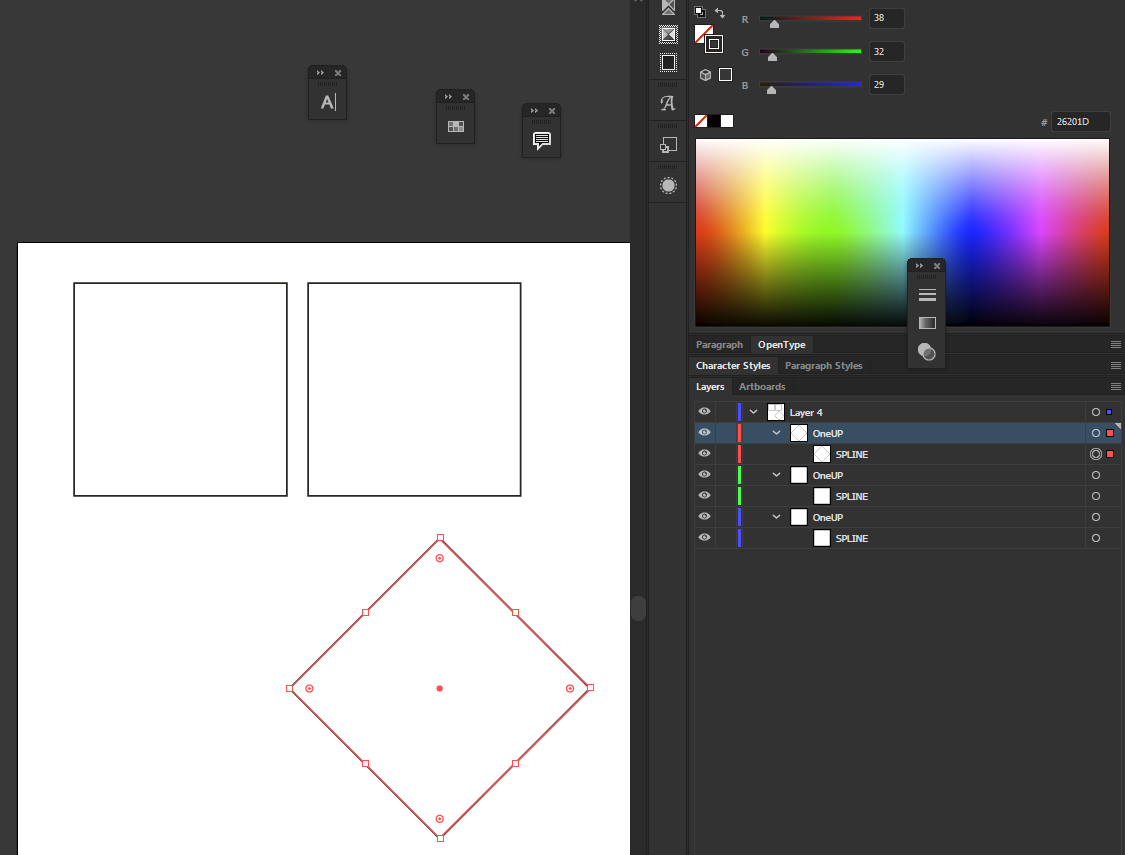Screen dimensions: 1125x855
Task: Select the Paragraph tab
Action: point(719,345)
